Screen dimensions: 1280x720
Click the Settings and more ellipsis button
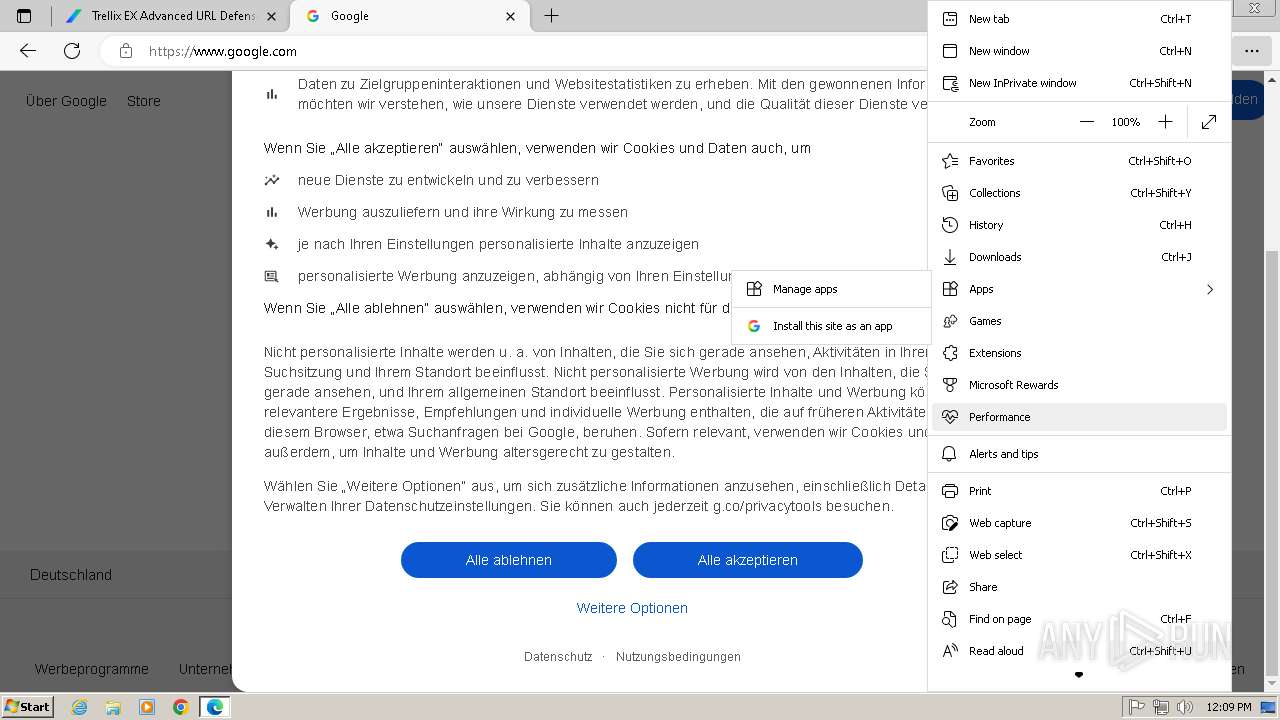tap(1251, 51)
